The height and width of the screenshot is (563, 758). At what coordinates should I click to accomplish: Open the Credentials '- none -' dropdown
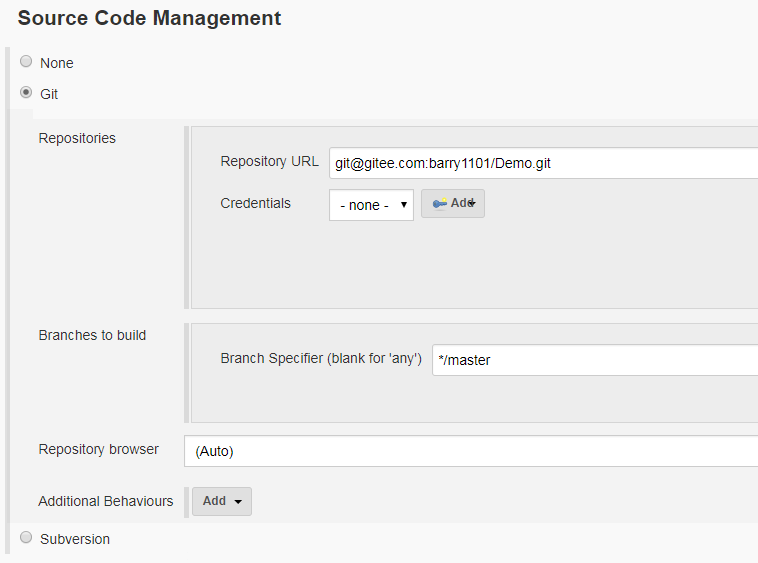pyautogui.click(x=371, y=205)
